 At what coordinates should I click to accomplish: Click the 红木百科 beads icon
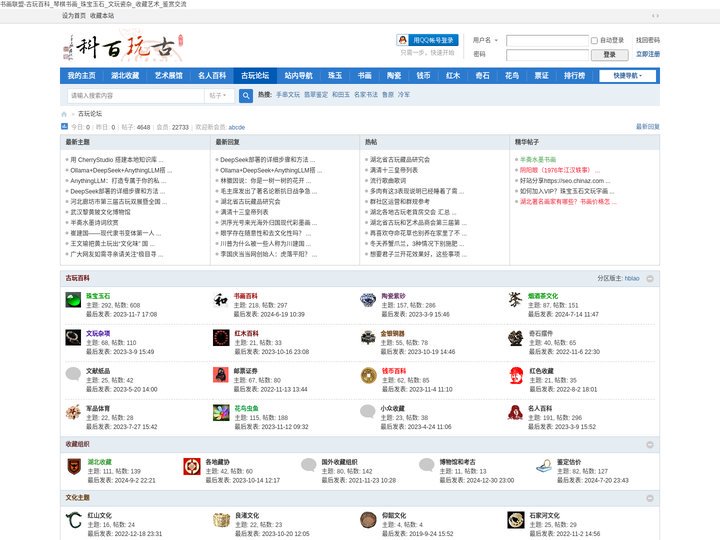pos(221,338)
